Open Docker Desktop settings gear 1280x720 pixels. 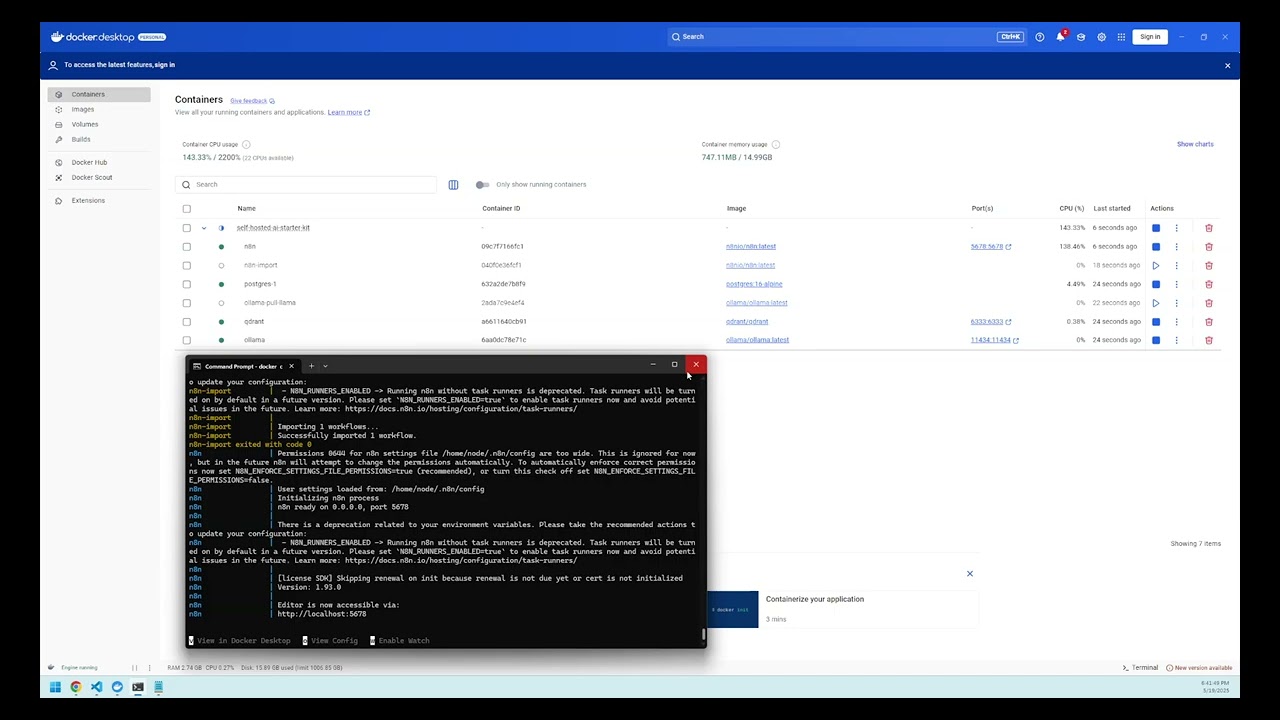click(1101, 37)
